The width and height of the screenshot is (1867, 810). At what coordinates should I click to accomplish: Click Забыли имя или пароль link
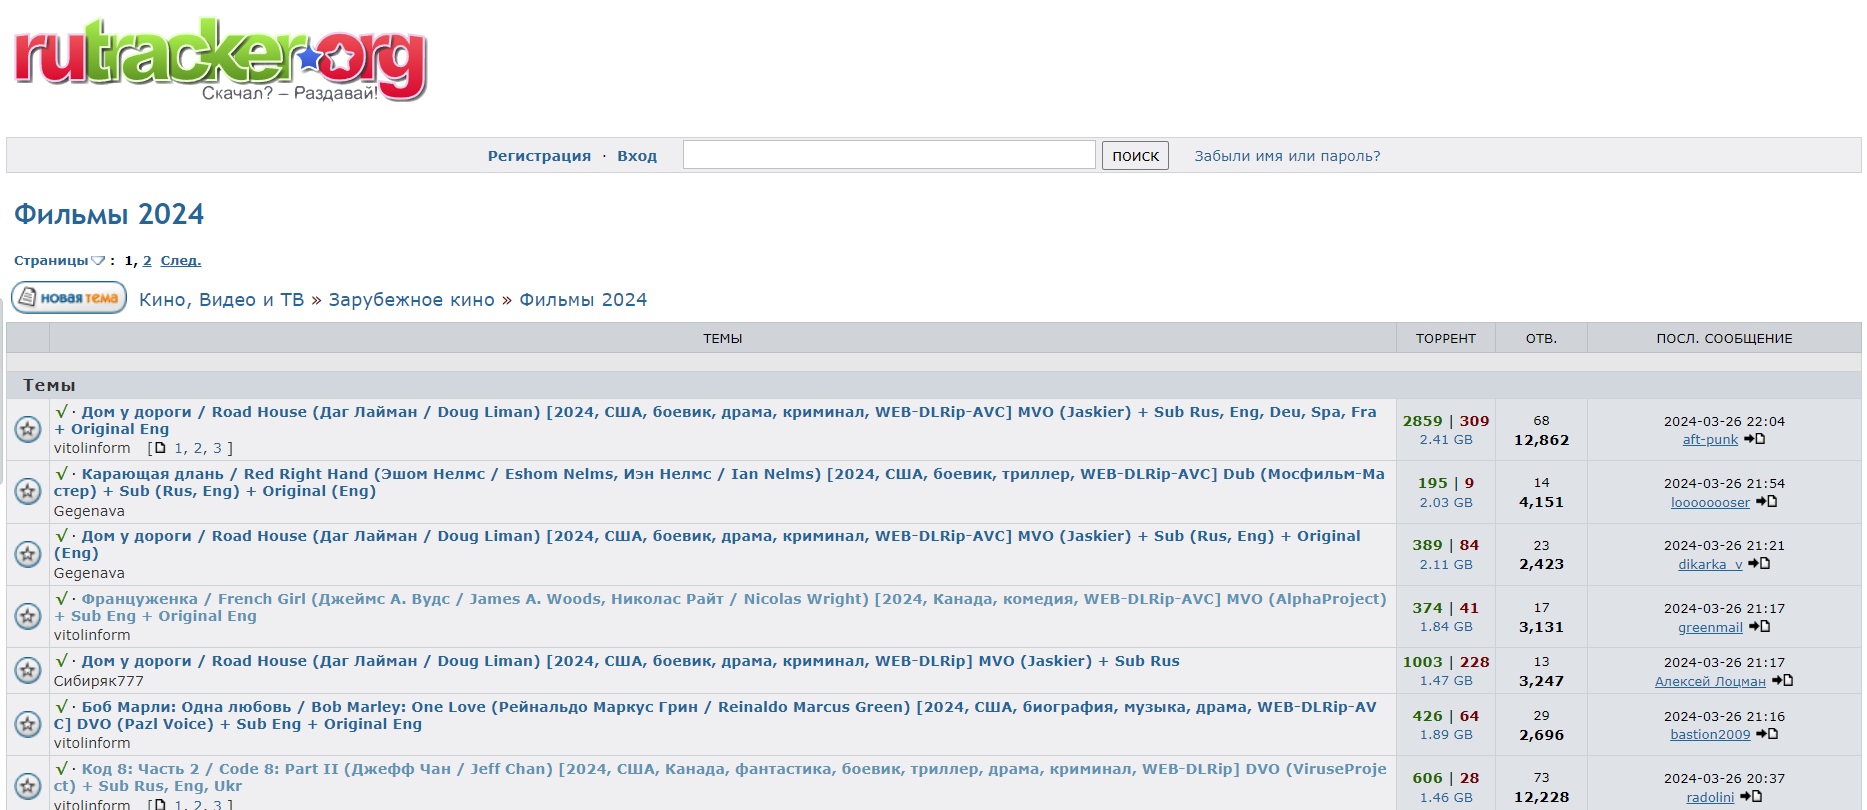(x=1287, y=156)
